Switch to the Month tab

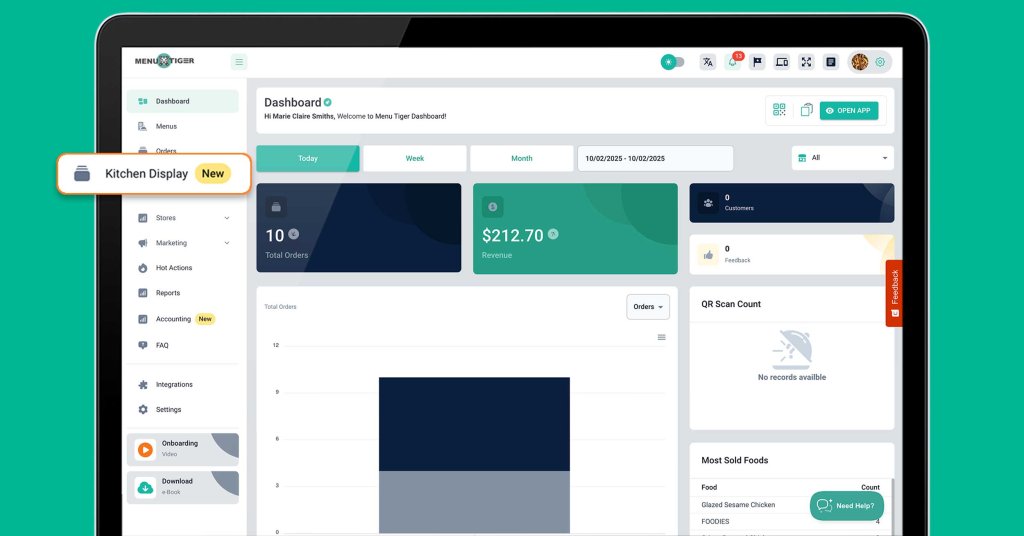click(521, 158)
